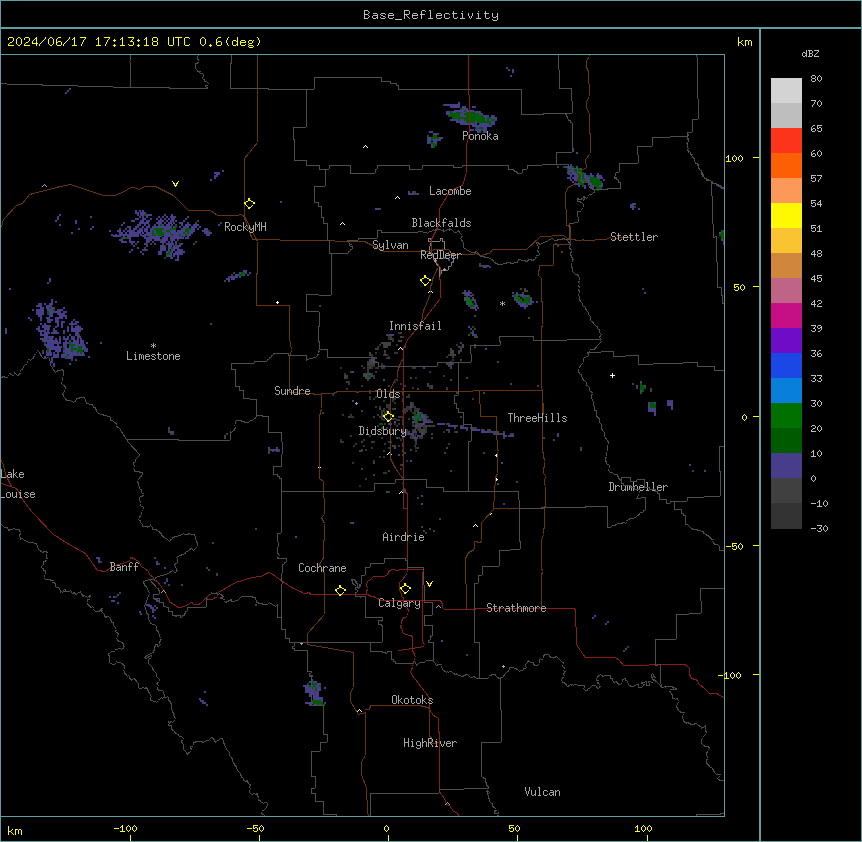
Task: Pick the yellow 54 dBZ legend swatch
Action: pyautogui.click(x=786, y=215)
